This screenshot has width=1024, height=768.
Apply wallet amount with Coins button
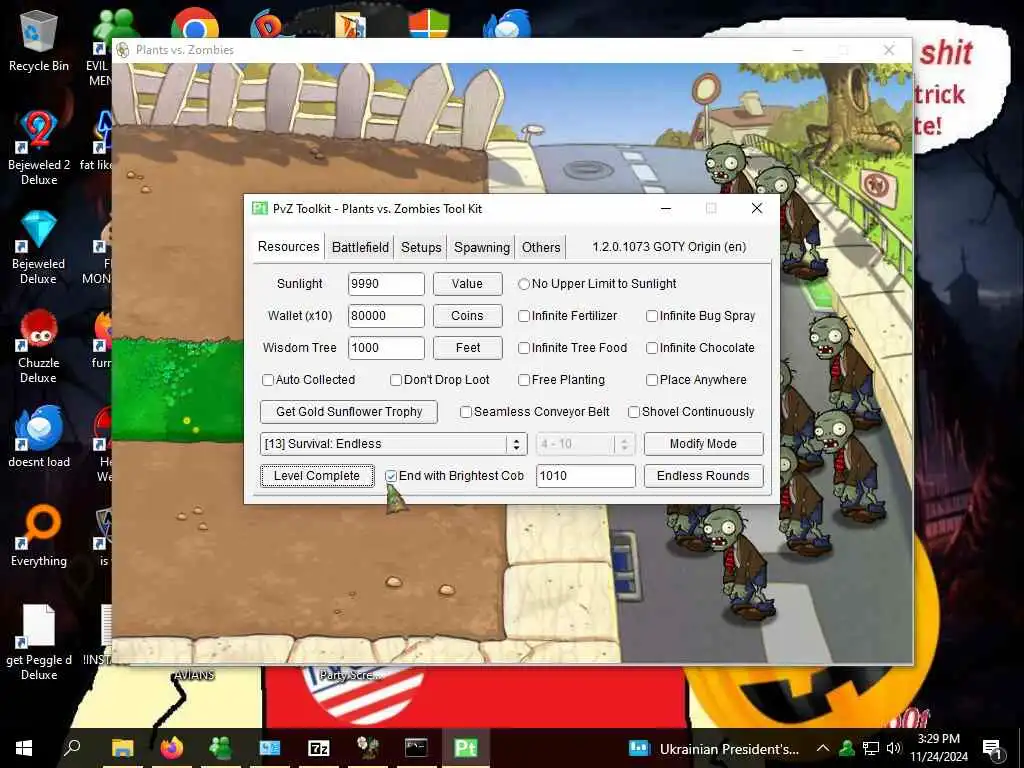468,316
